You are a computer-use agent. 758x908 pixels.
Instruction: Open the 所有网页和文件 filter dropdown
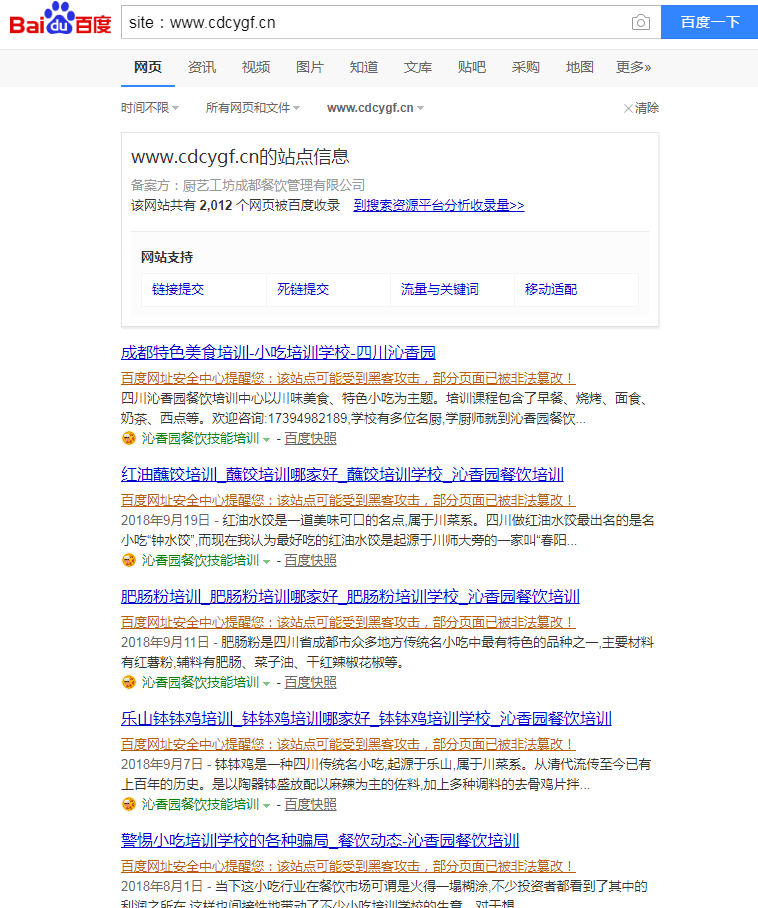point(252,108)
